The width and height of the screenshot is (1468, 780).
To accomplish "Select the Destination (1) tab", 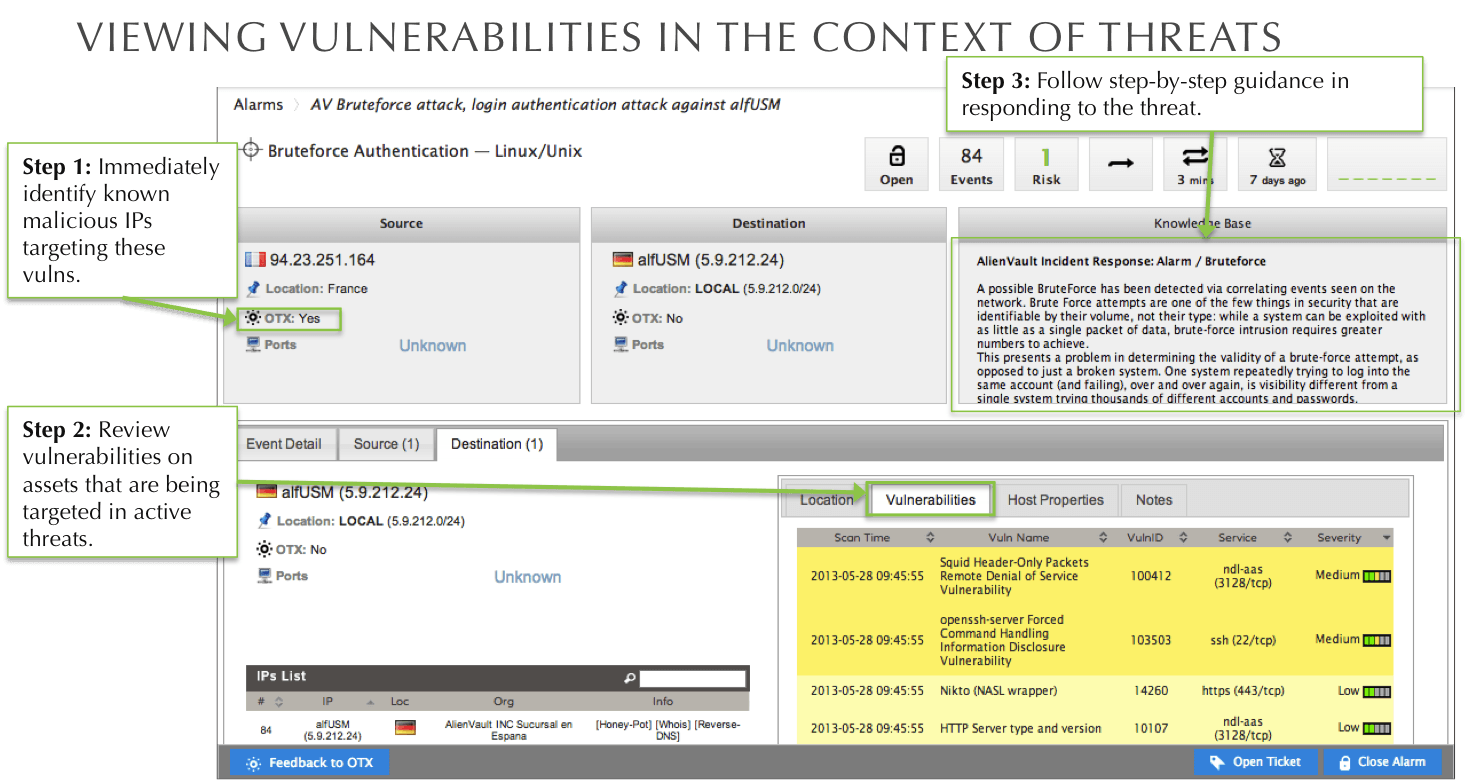I will pyautogui.click(x=496, y=444).
